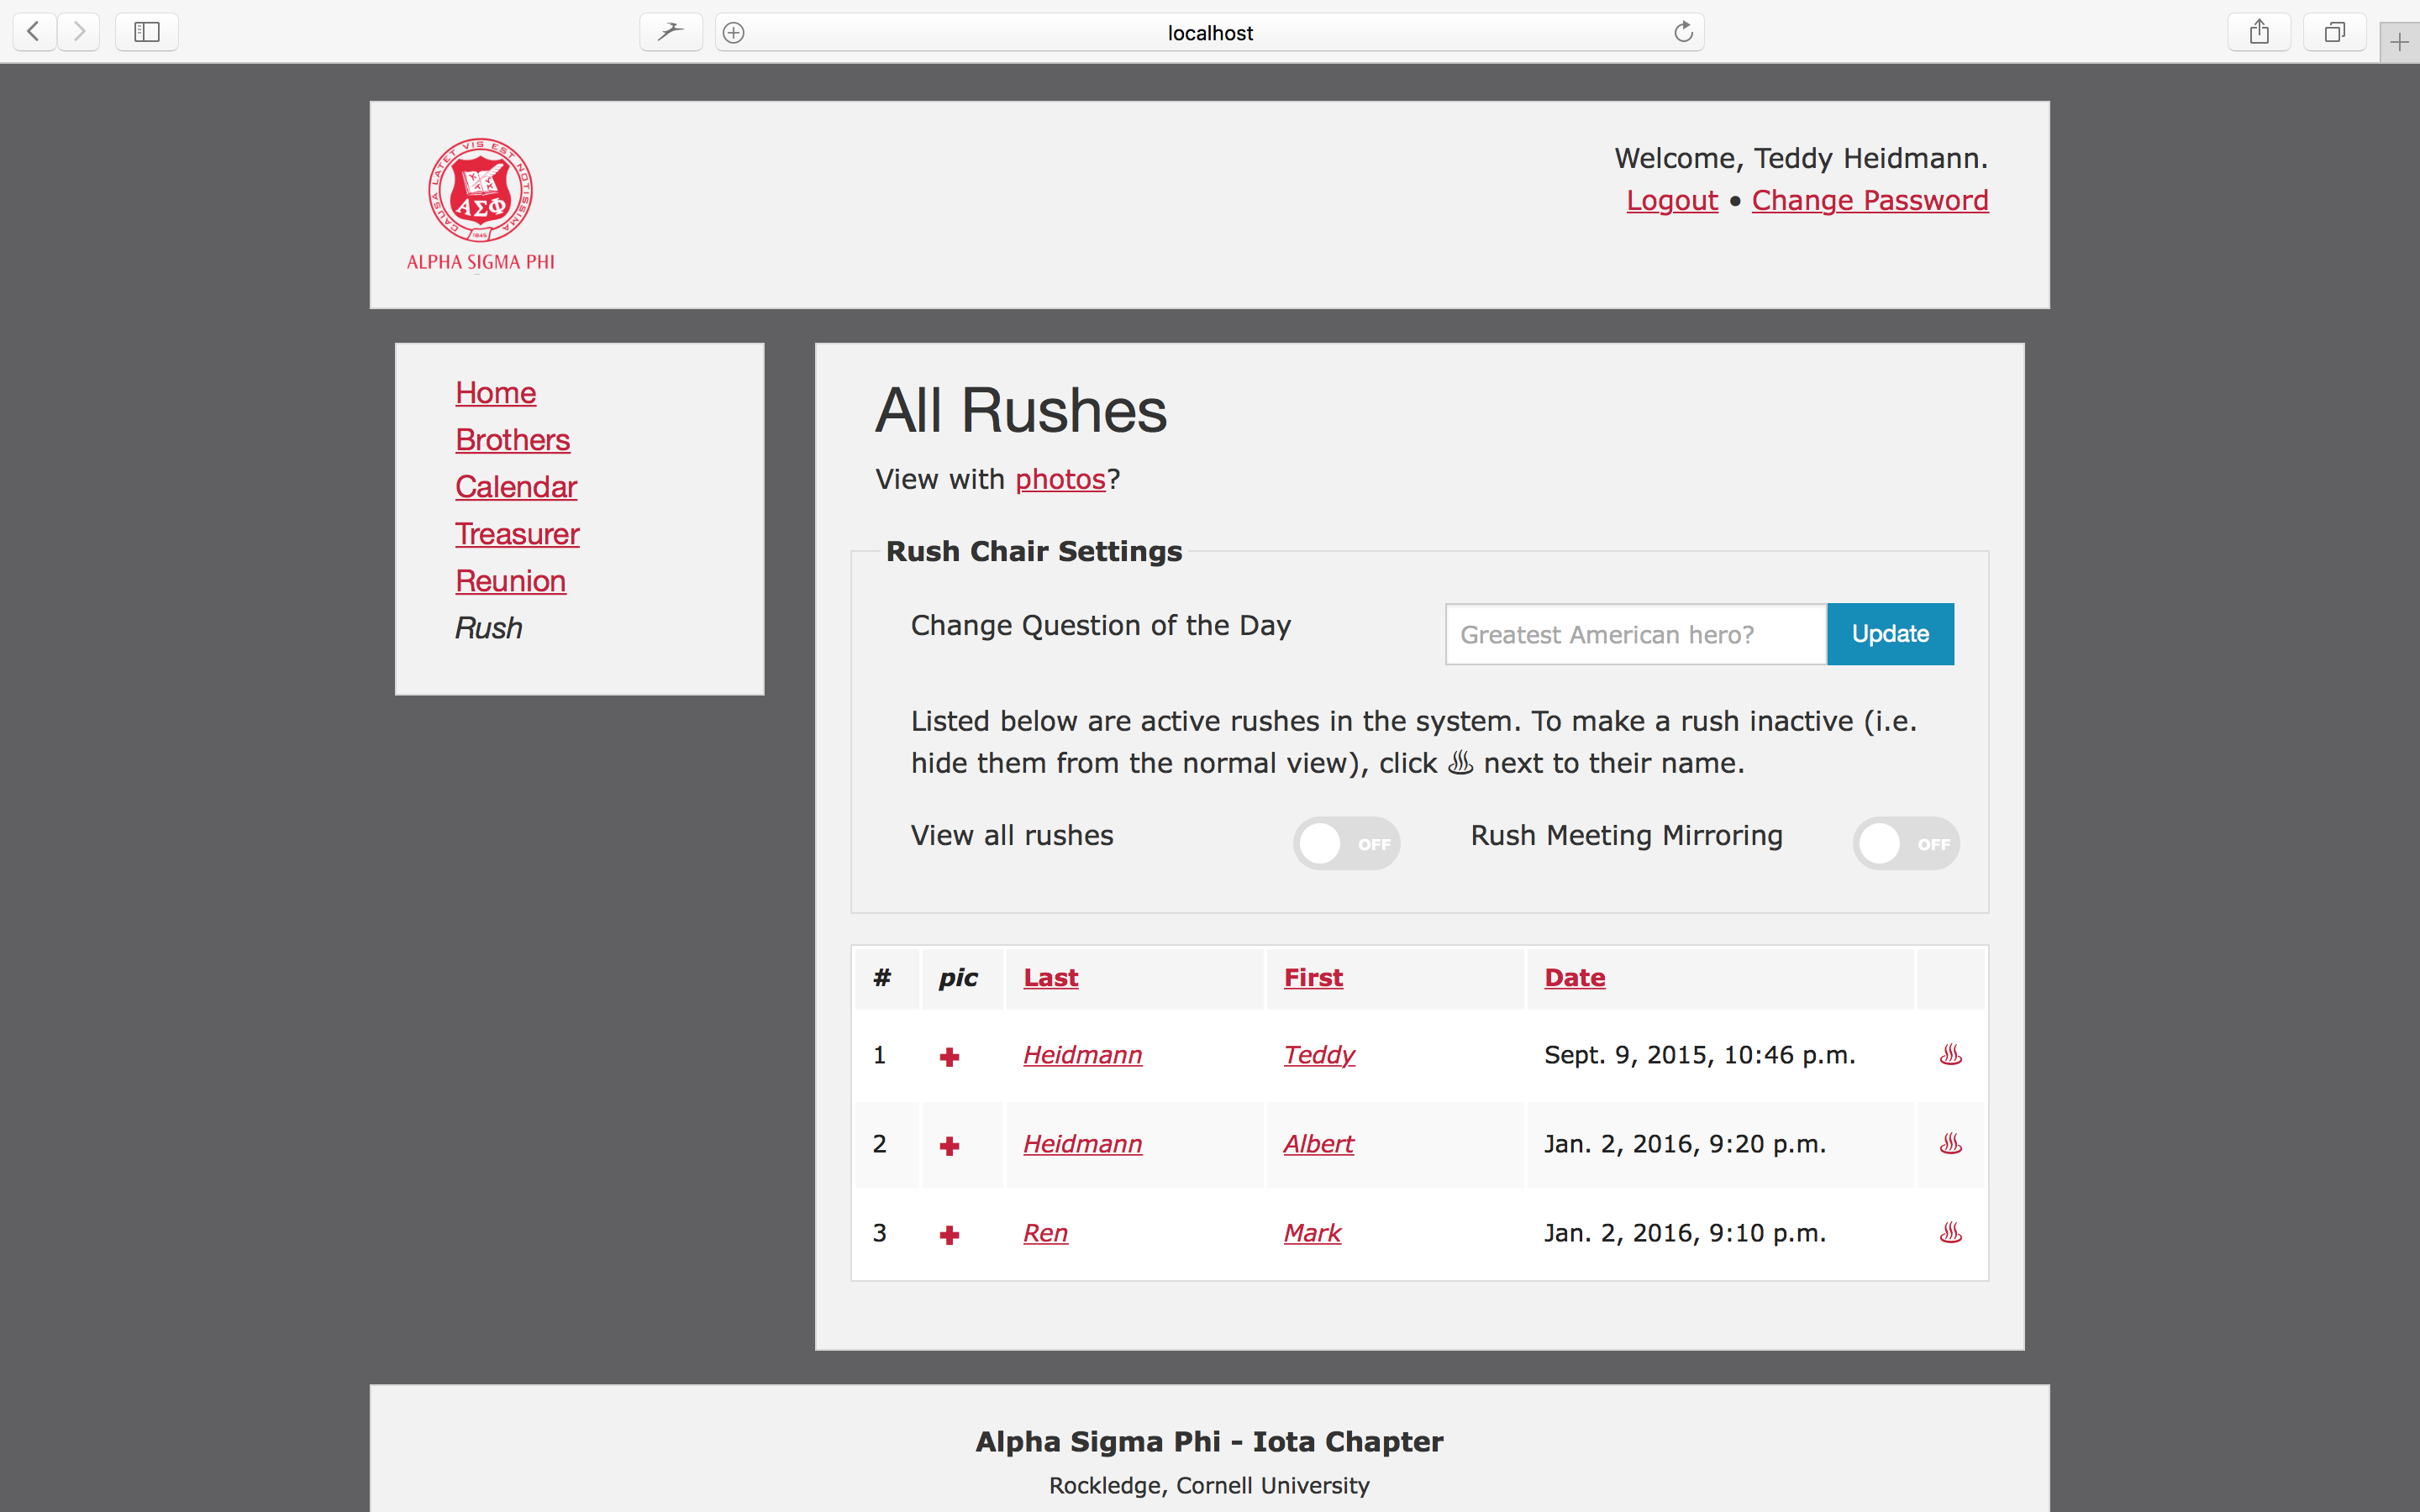Click the toolbar extension icon left of address bar
Image resolution: width=2420 pixels, height=1512 pixels.
tap(671, 32)
